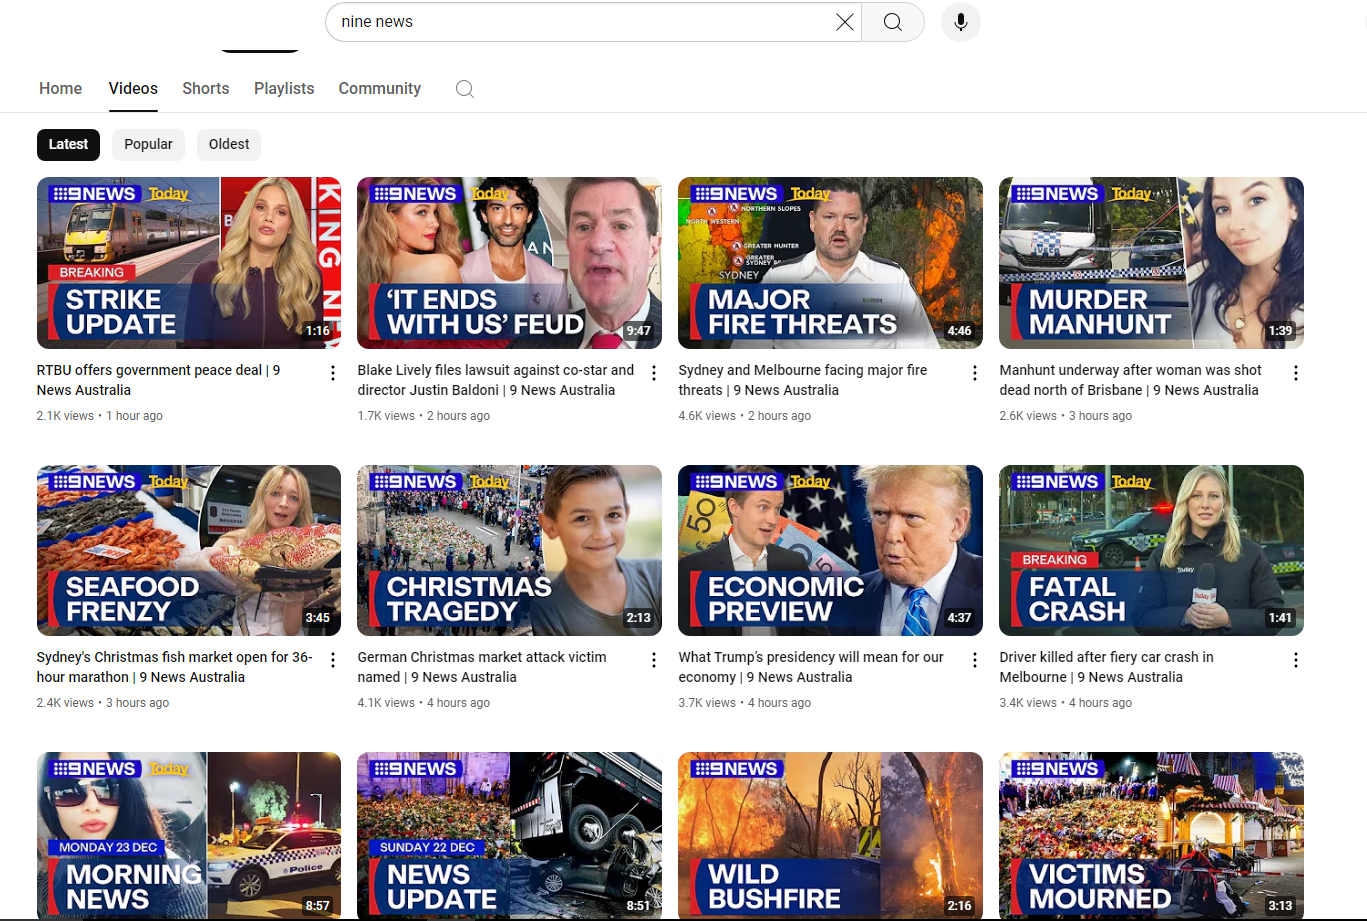Open the options menu for RTBU peace deal video

333,373
